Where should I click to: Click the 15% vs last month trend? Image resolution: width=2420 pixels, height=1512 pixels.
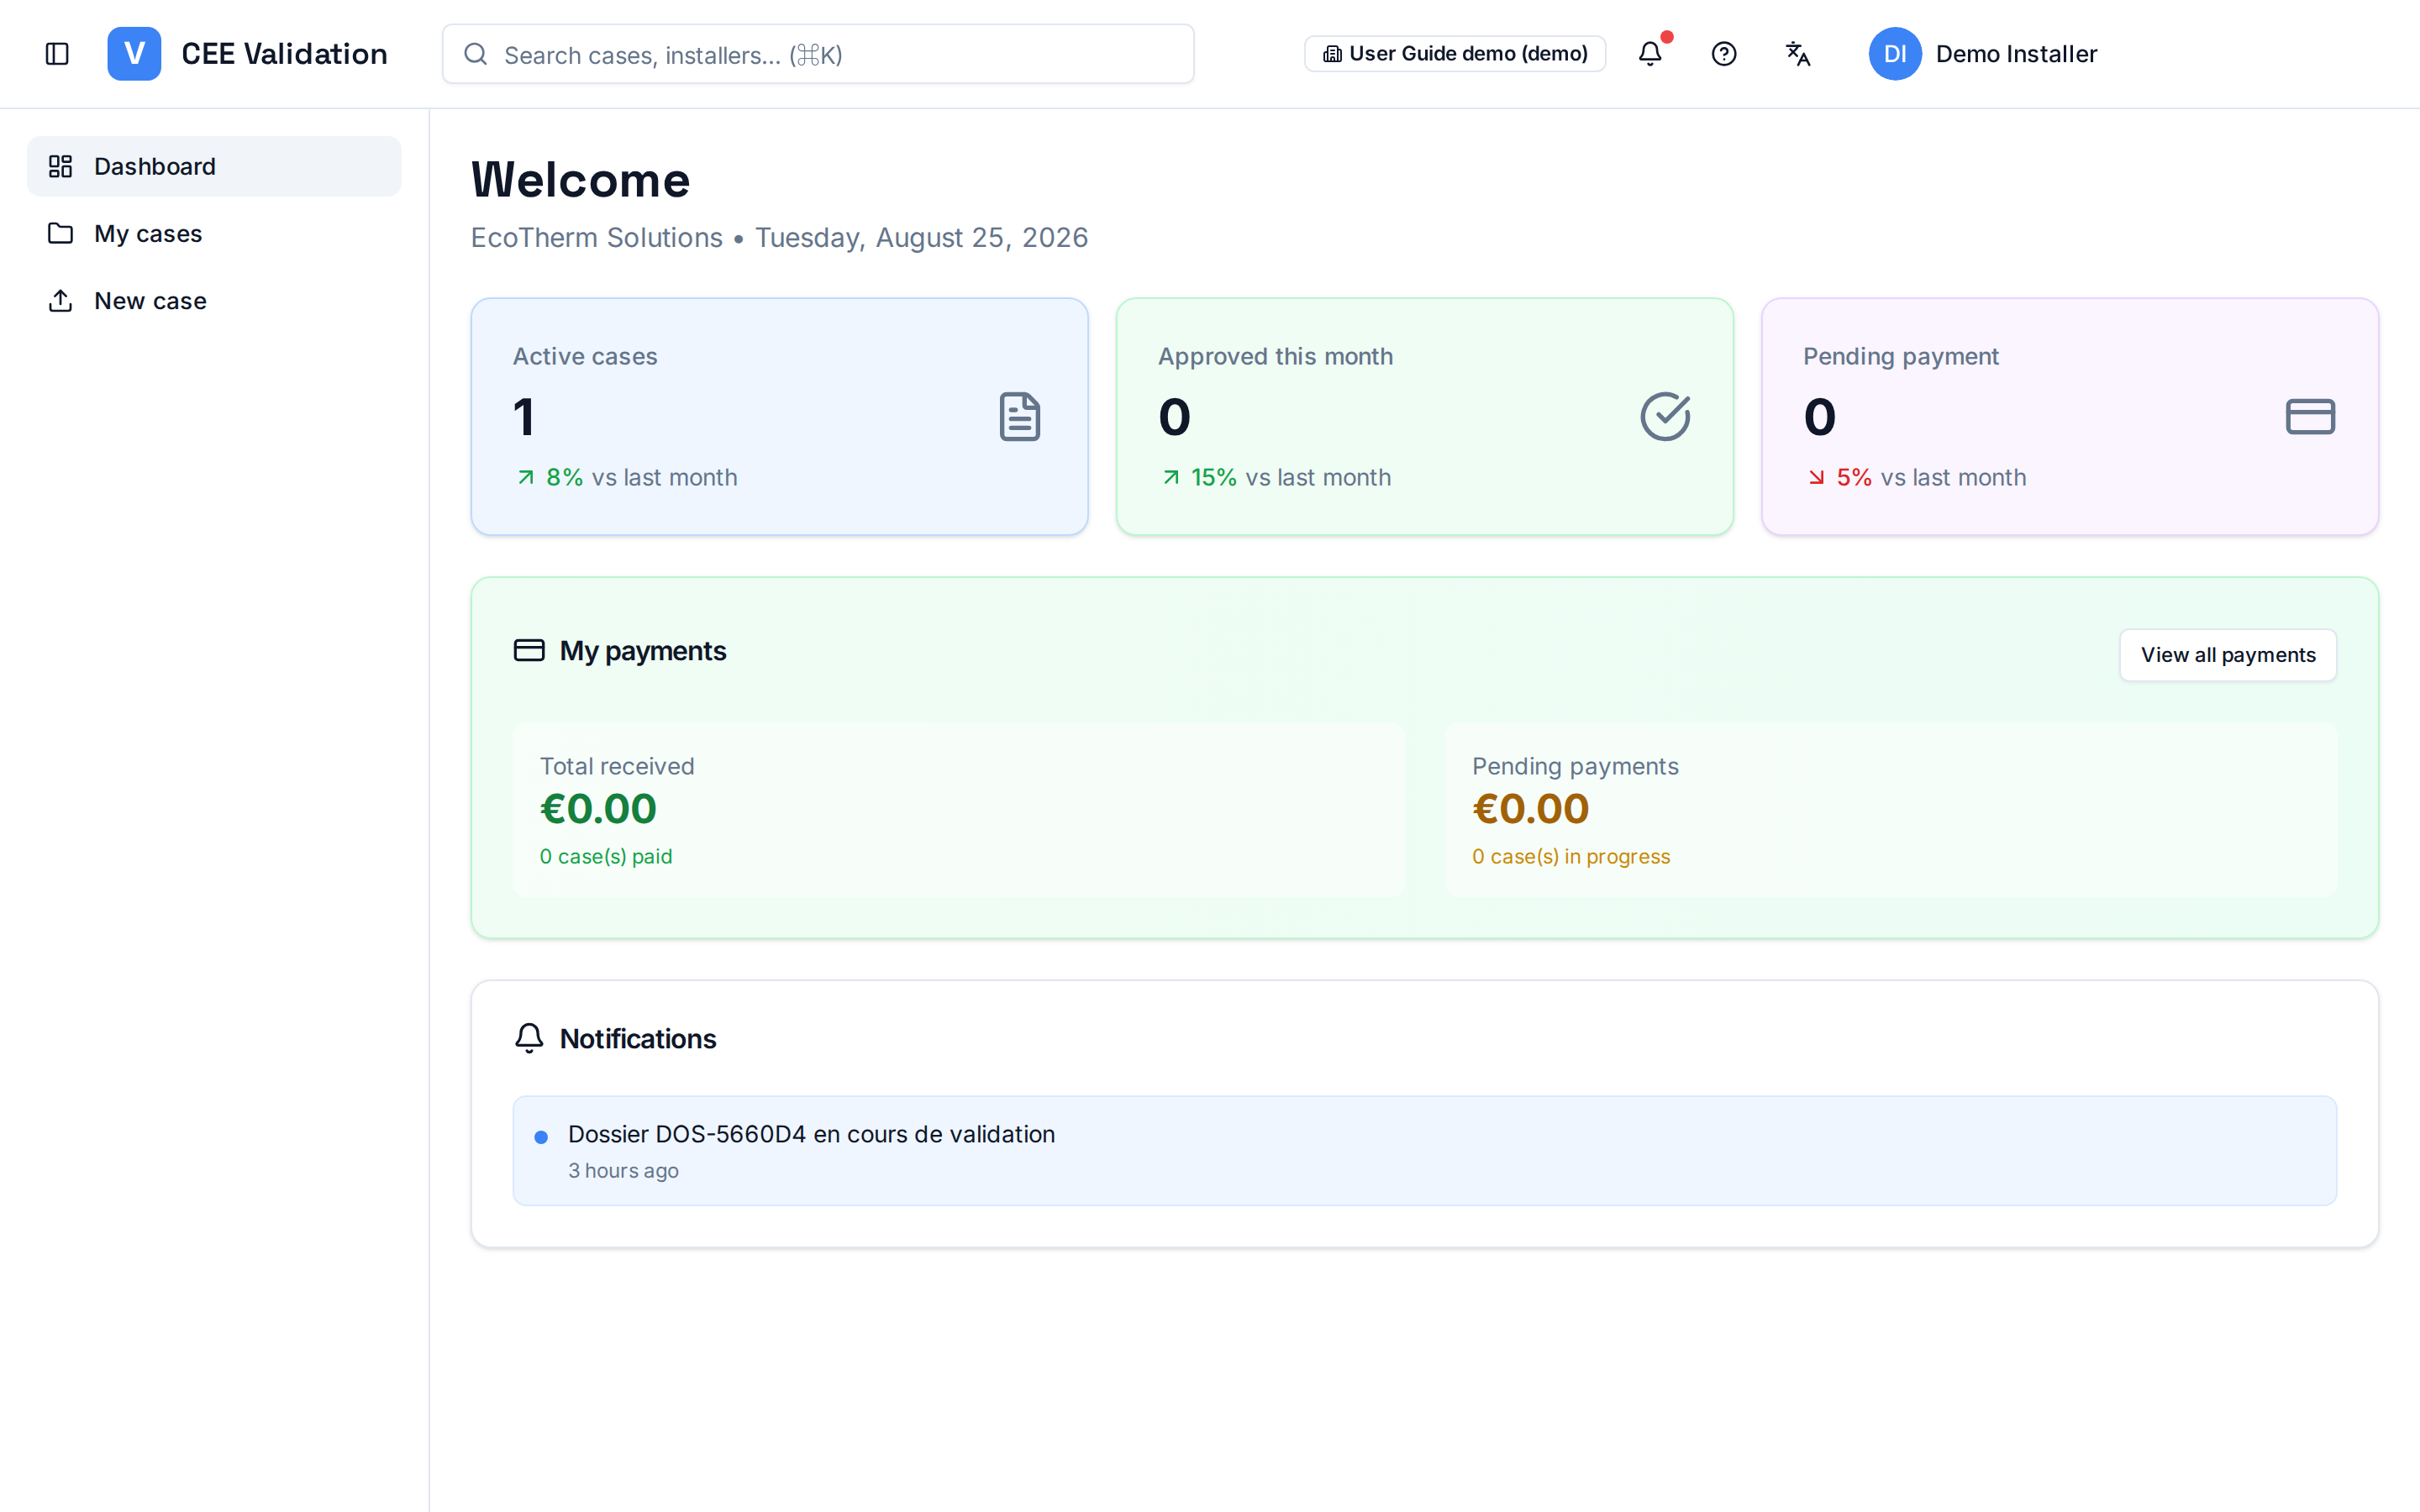coord(1275,477)
